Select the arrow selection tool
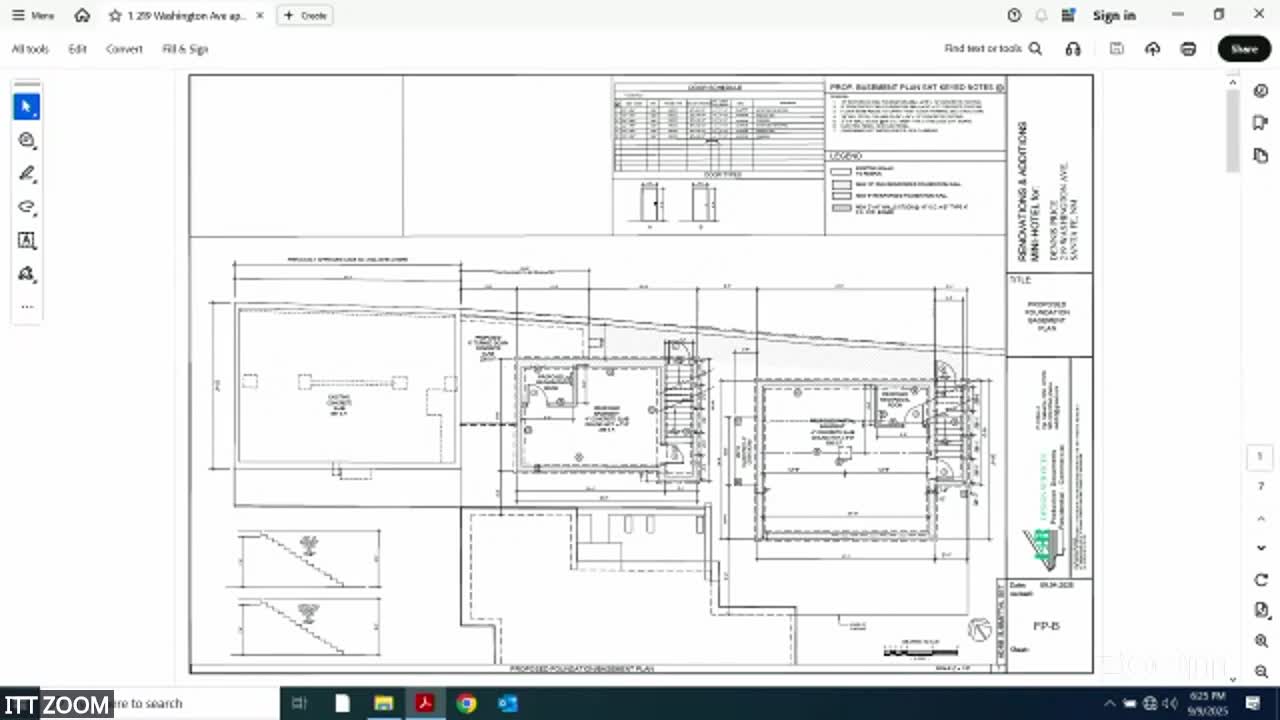The width and height of the screenshot is (1280, 720). [x=27, y=107]
